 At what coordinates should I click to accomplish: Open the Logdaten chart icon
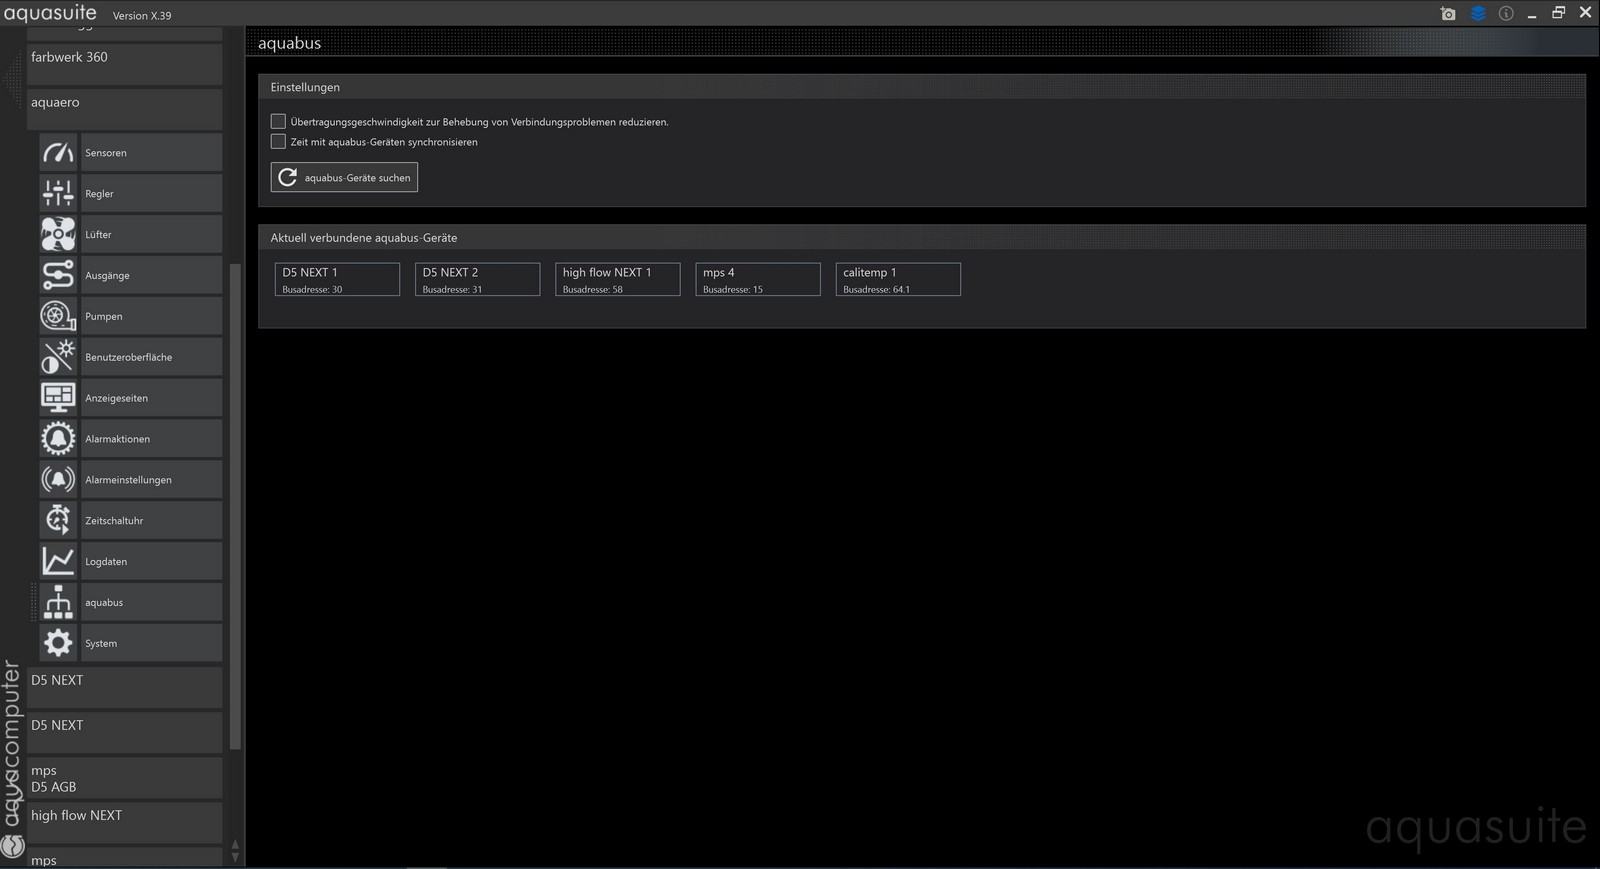click(x=58, y=561)
